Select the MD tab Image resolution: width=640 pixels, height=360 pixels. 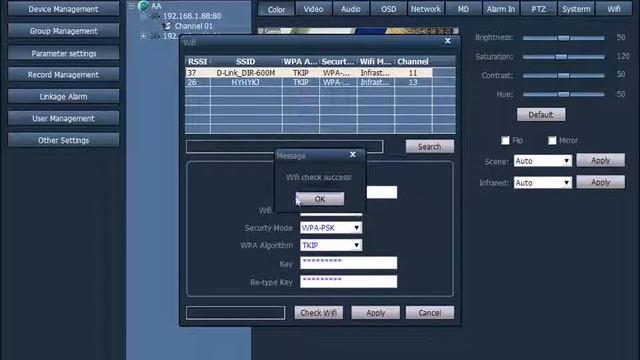point(463,9)
